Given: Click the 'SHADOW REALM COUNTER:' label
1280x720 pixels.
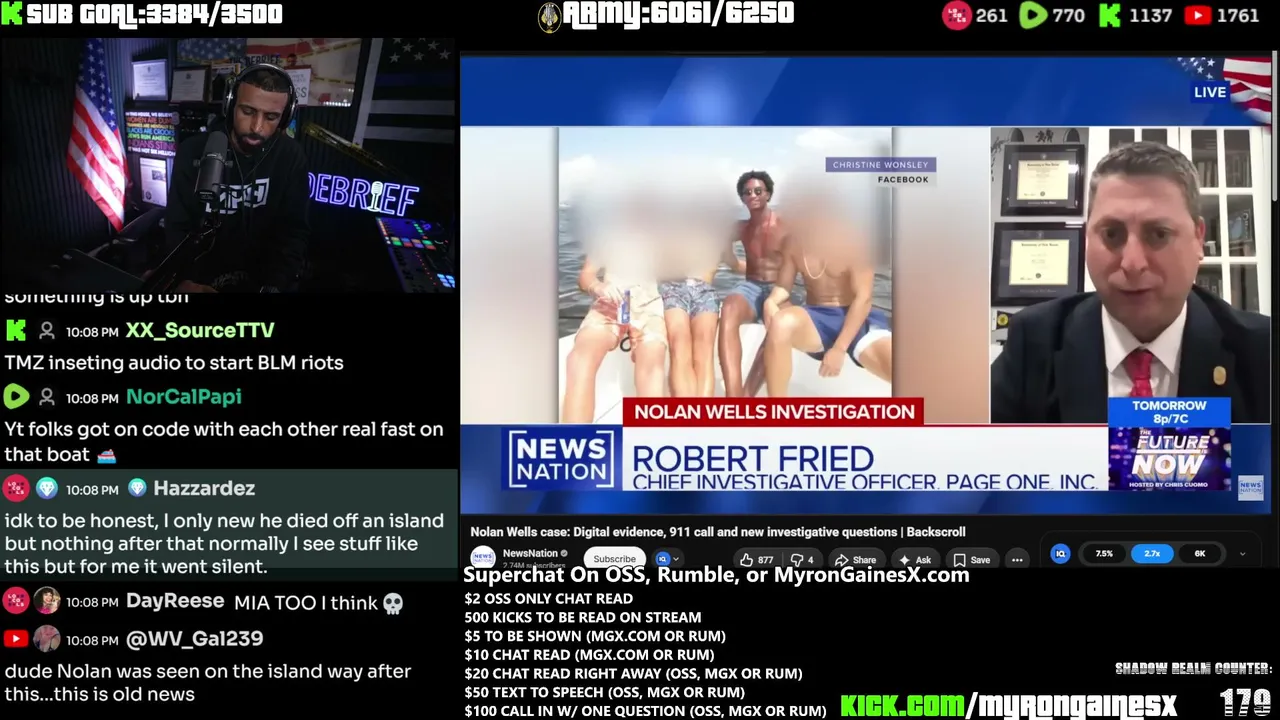Looking at the screenshot, I should (1194, 669).
